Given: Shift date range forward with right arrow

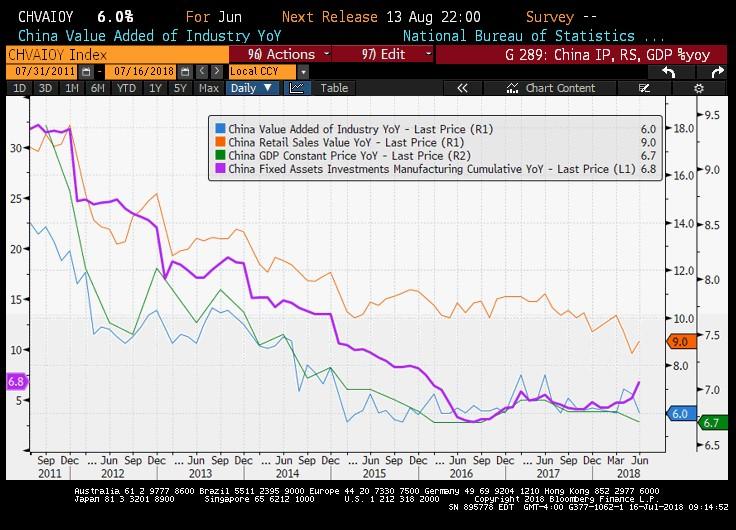Looking at the screenshot, I should click(x=216, y=71).
